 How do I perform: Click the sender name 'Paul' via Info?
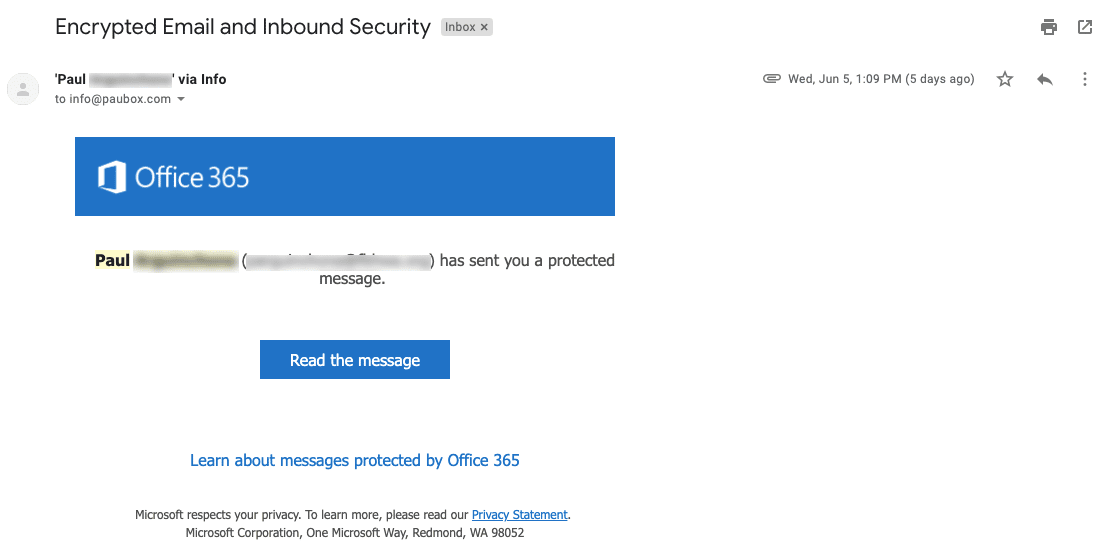click(x=140, y=79)
